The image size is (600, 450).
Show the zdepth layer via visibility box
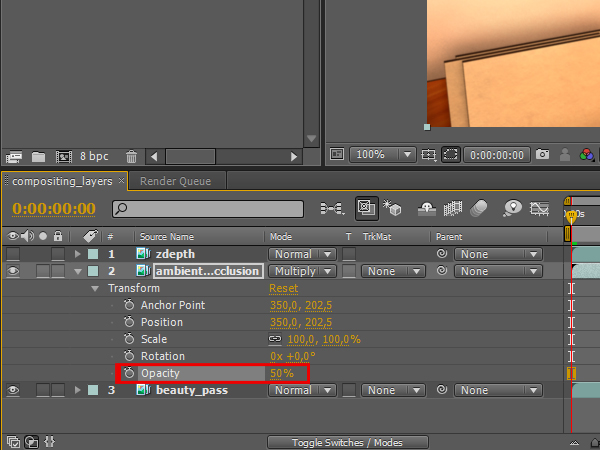[x=13, y=254]
